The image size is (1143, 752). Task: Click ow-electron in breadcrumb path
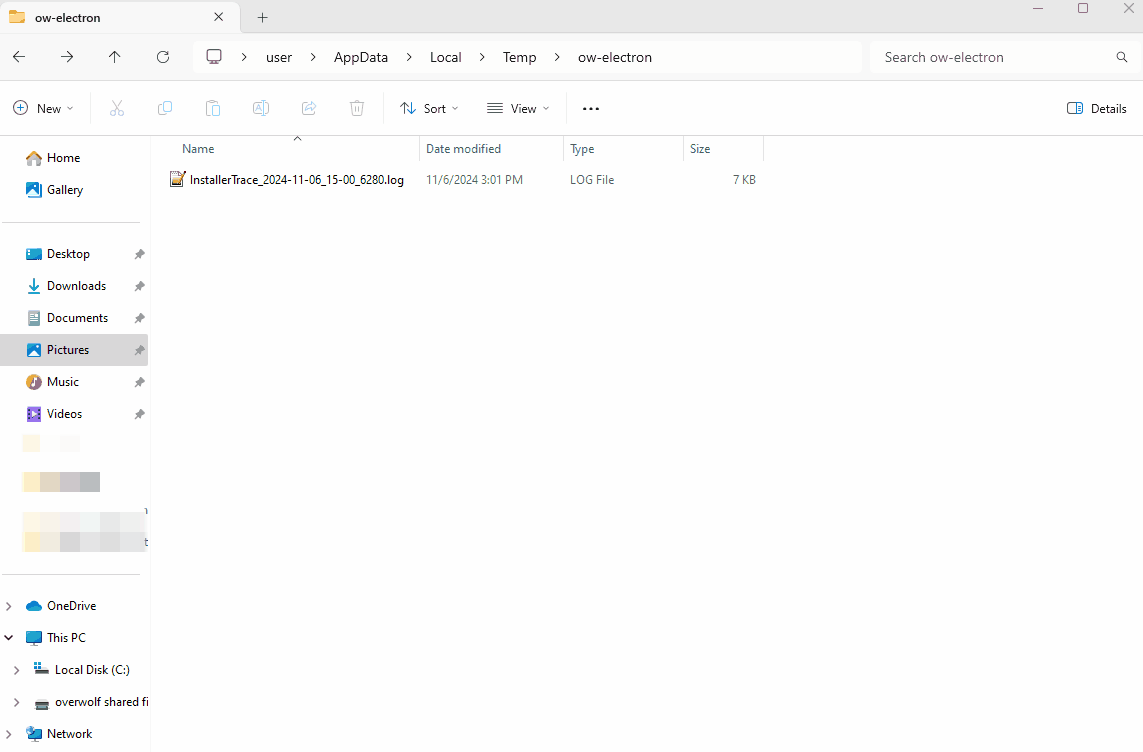click(615, 58)
